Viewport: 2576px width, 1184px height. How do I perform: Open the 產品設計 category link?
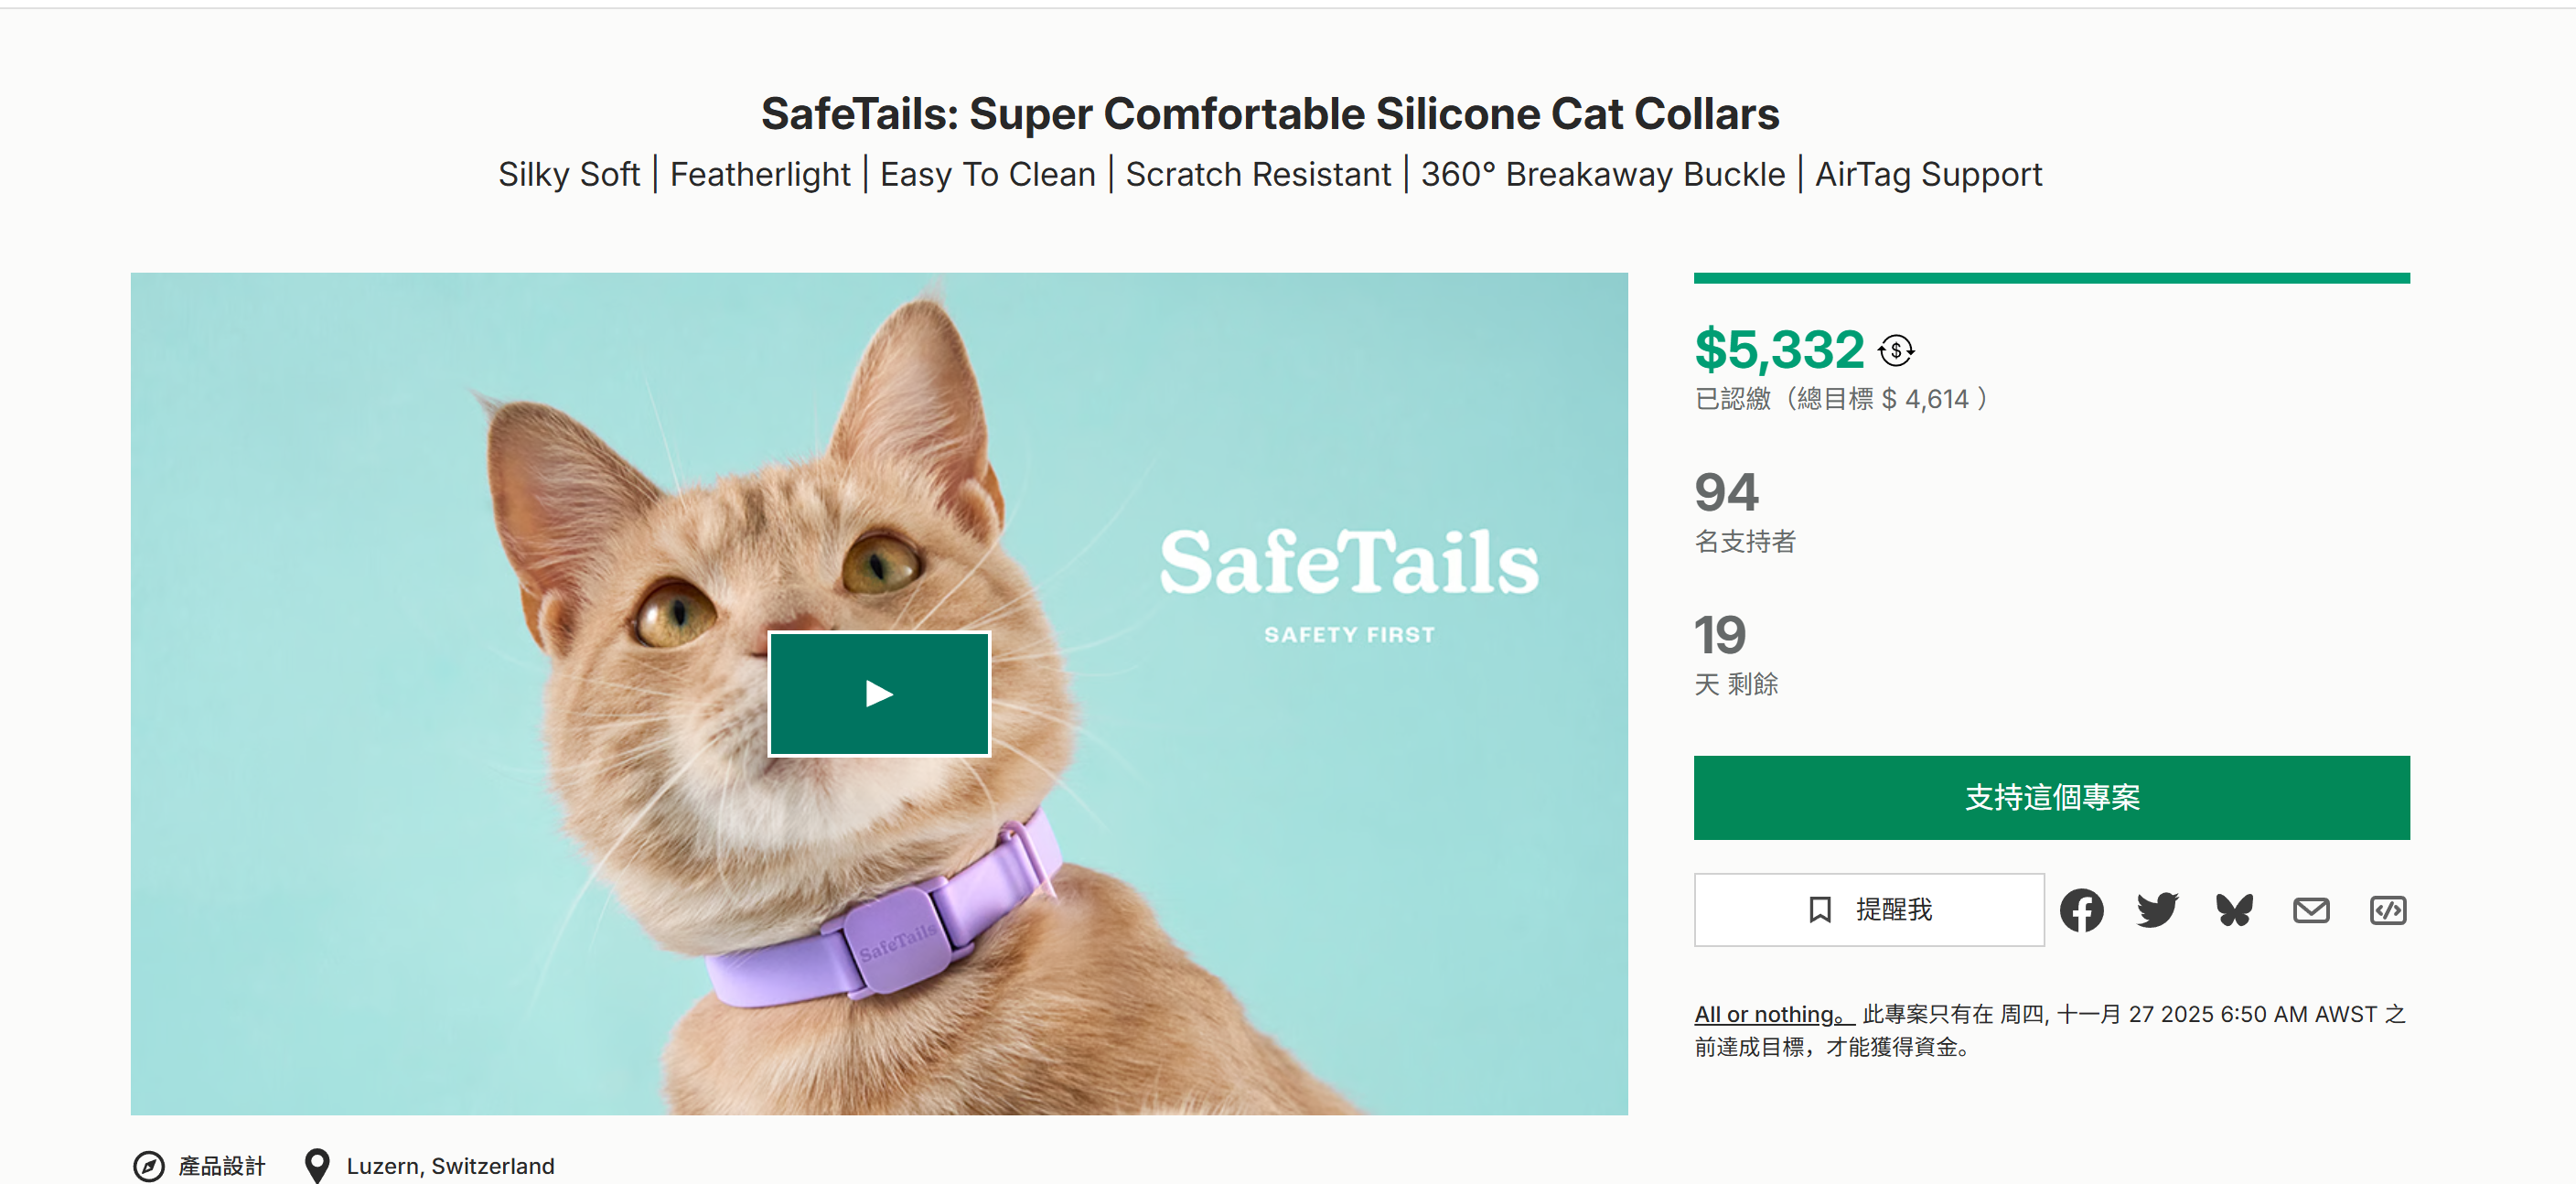click(x=221, y=1166)
